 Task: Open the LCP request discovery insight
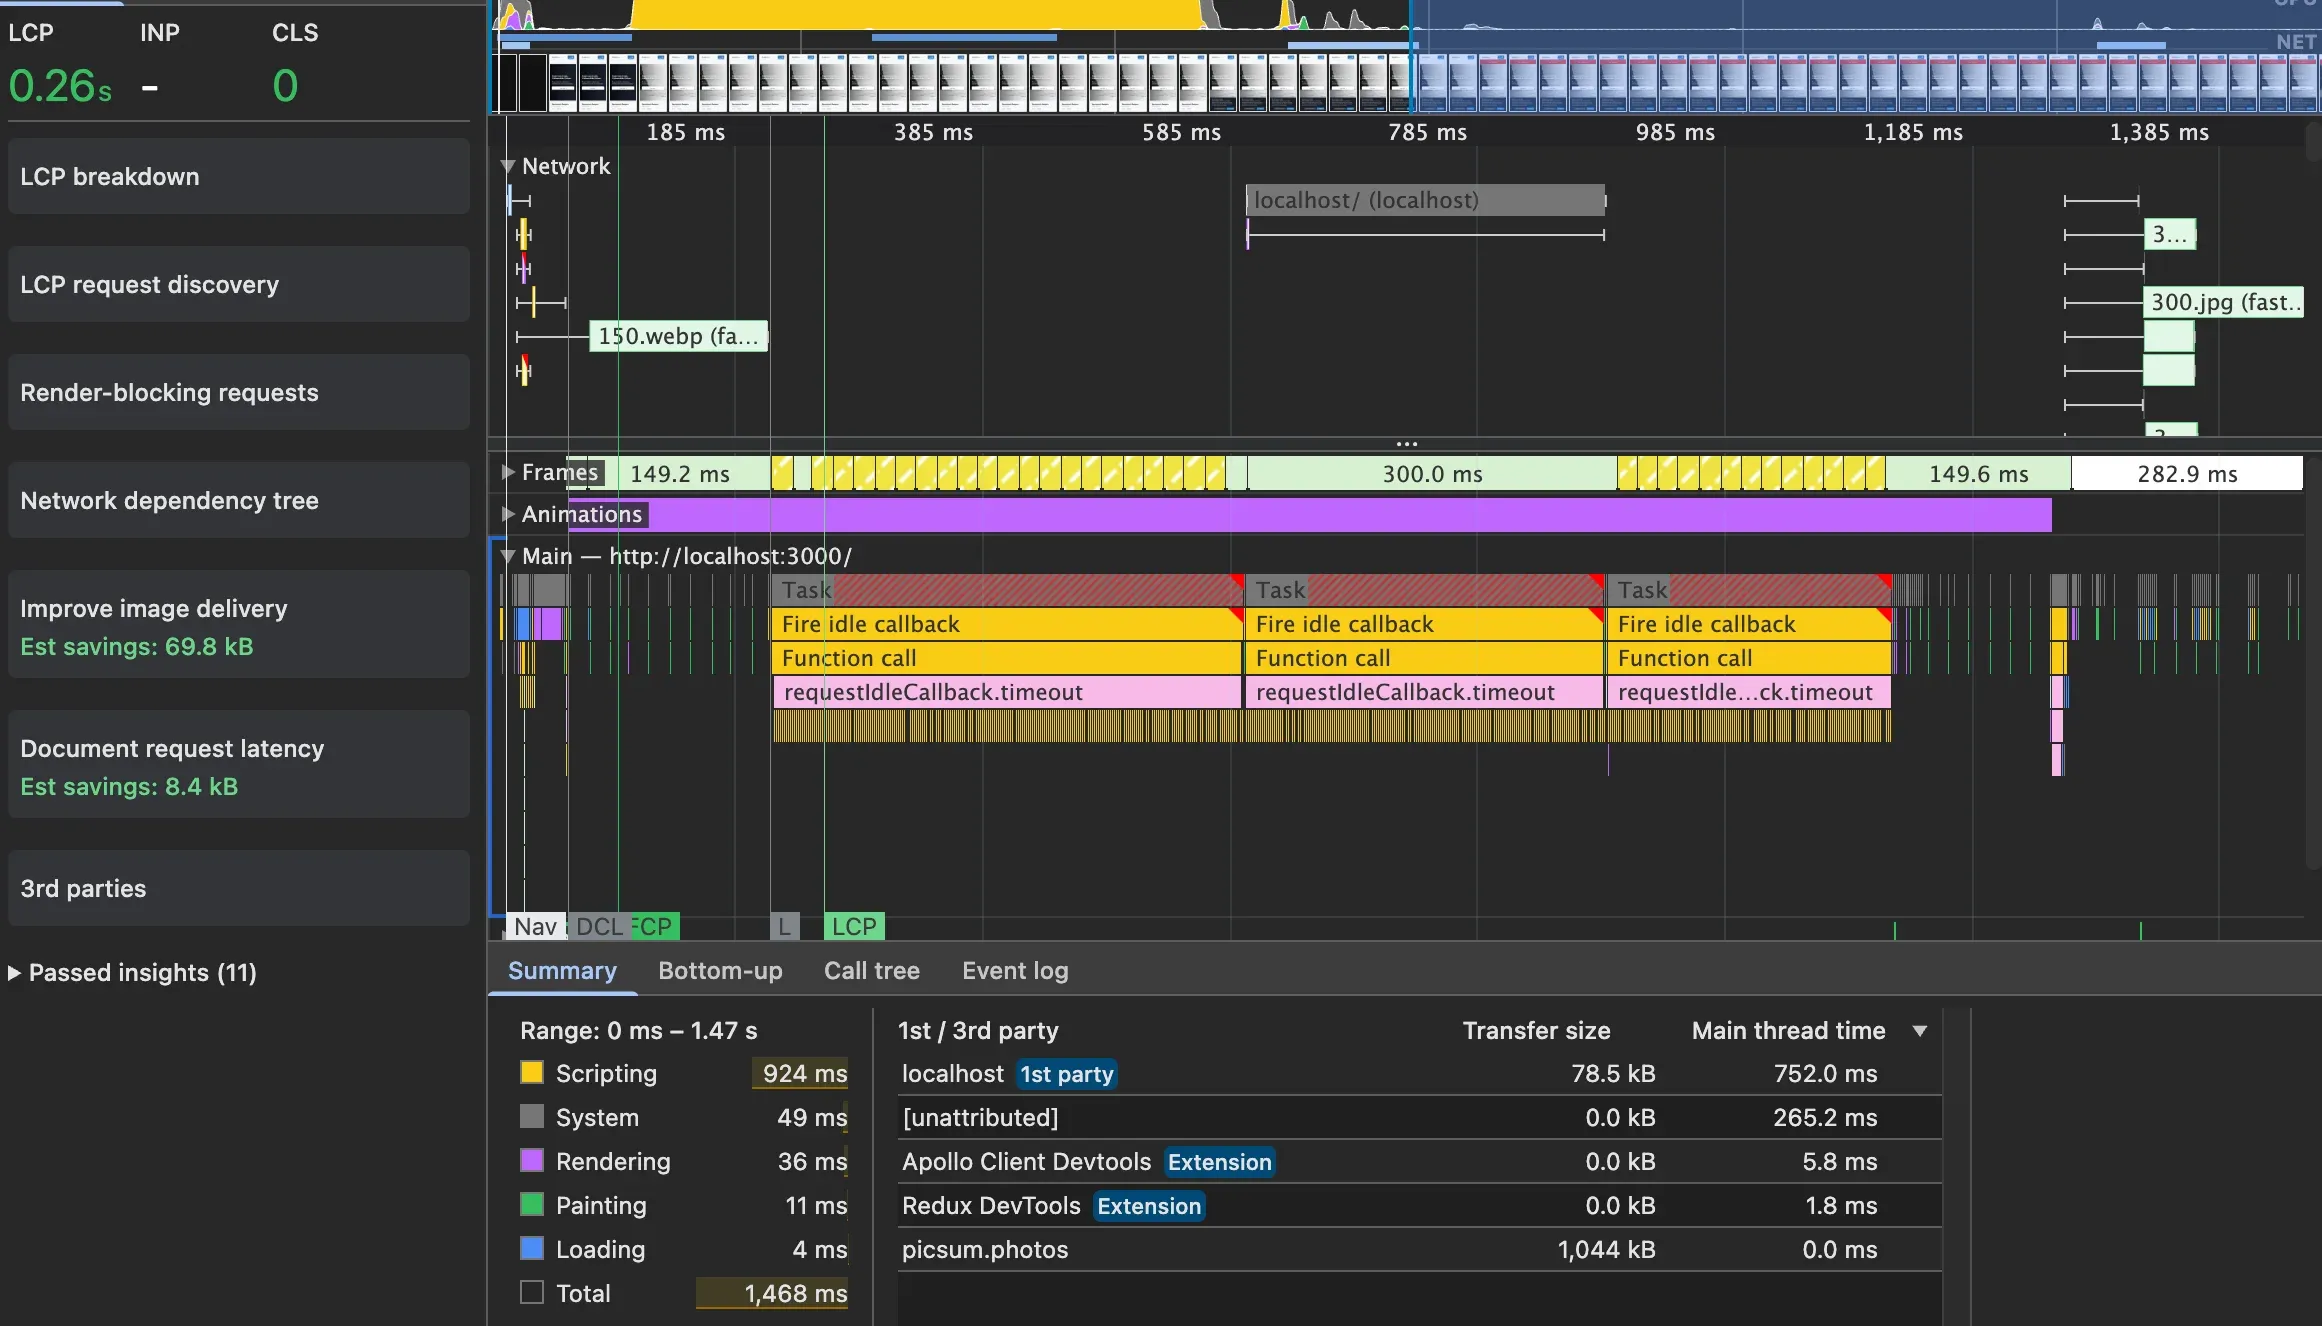238,284
